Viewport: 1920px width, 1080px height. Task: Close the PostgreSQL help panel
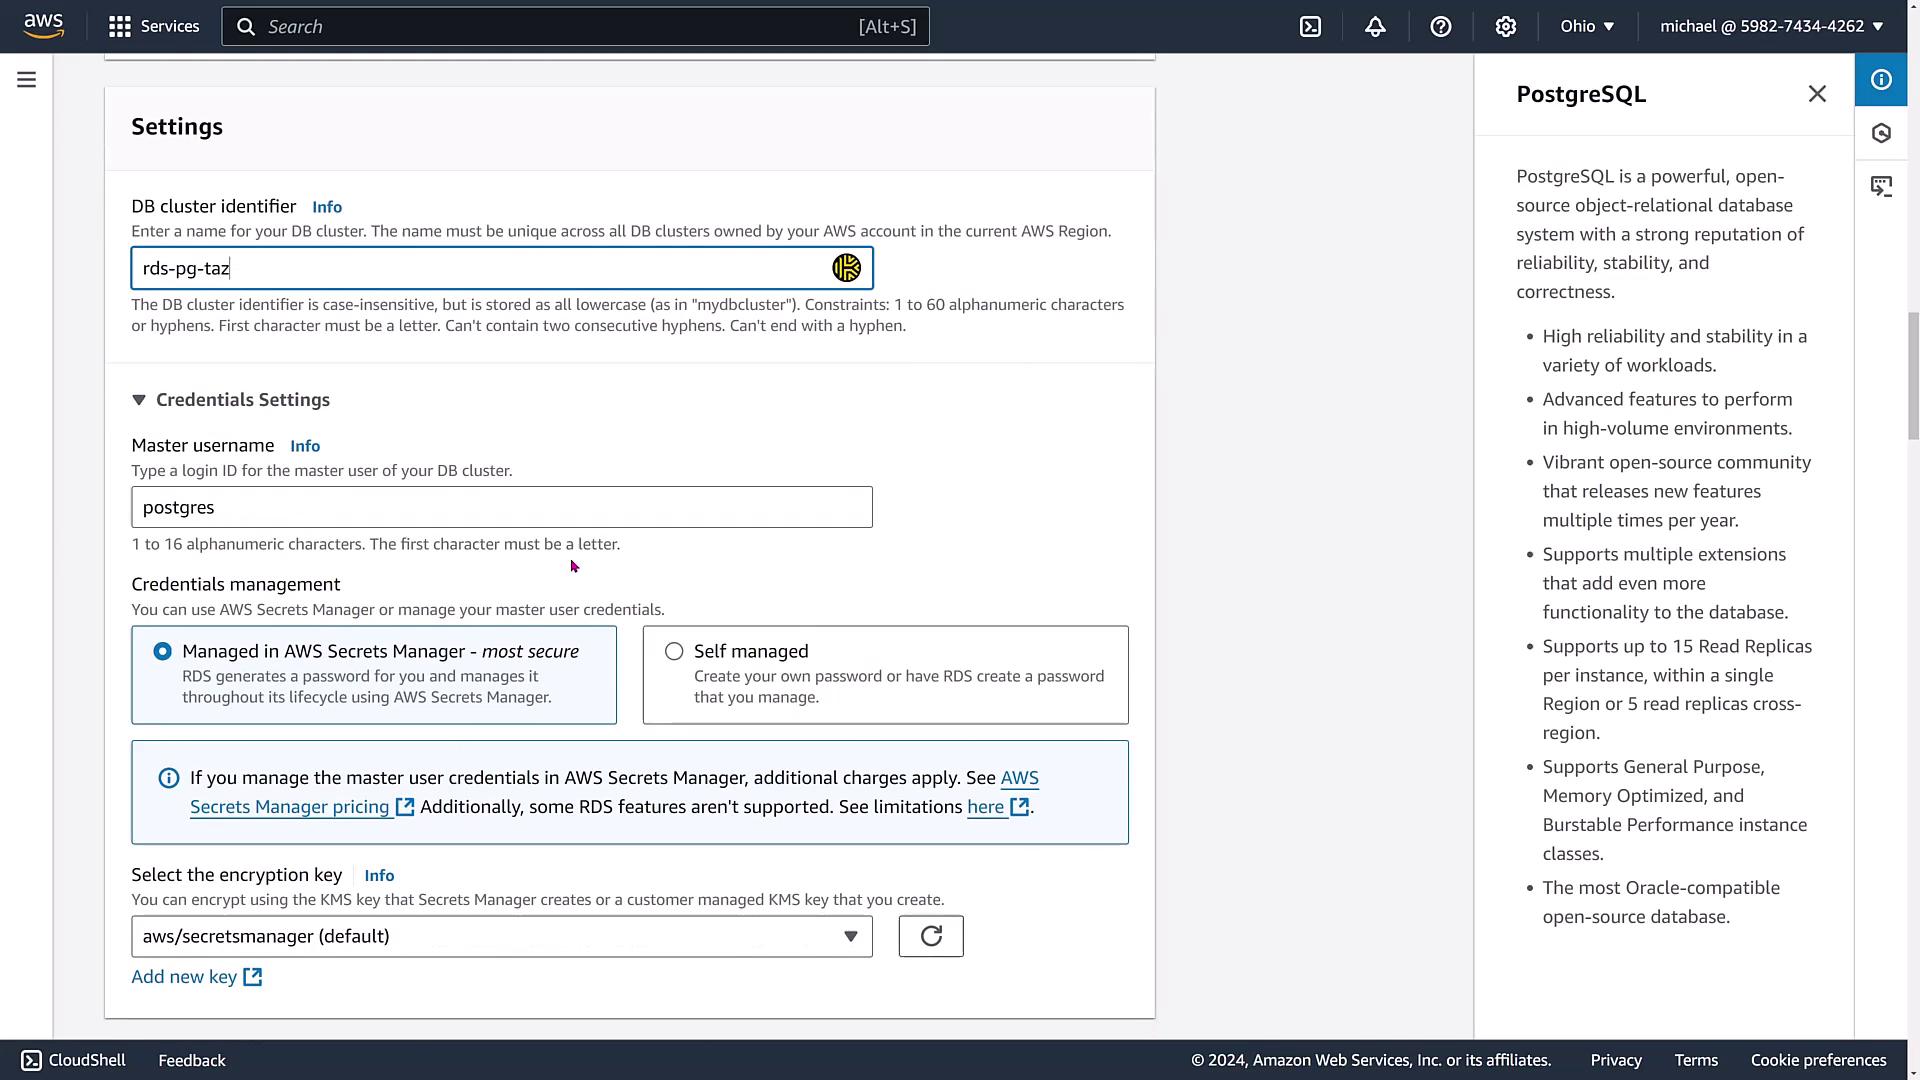(x=1817, y=94)
